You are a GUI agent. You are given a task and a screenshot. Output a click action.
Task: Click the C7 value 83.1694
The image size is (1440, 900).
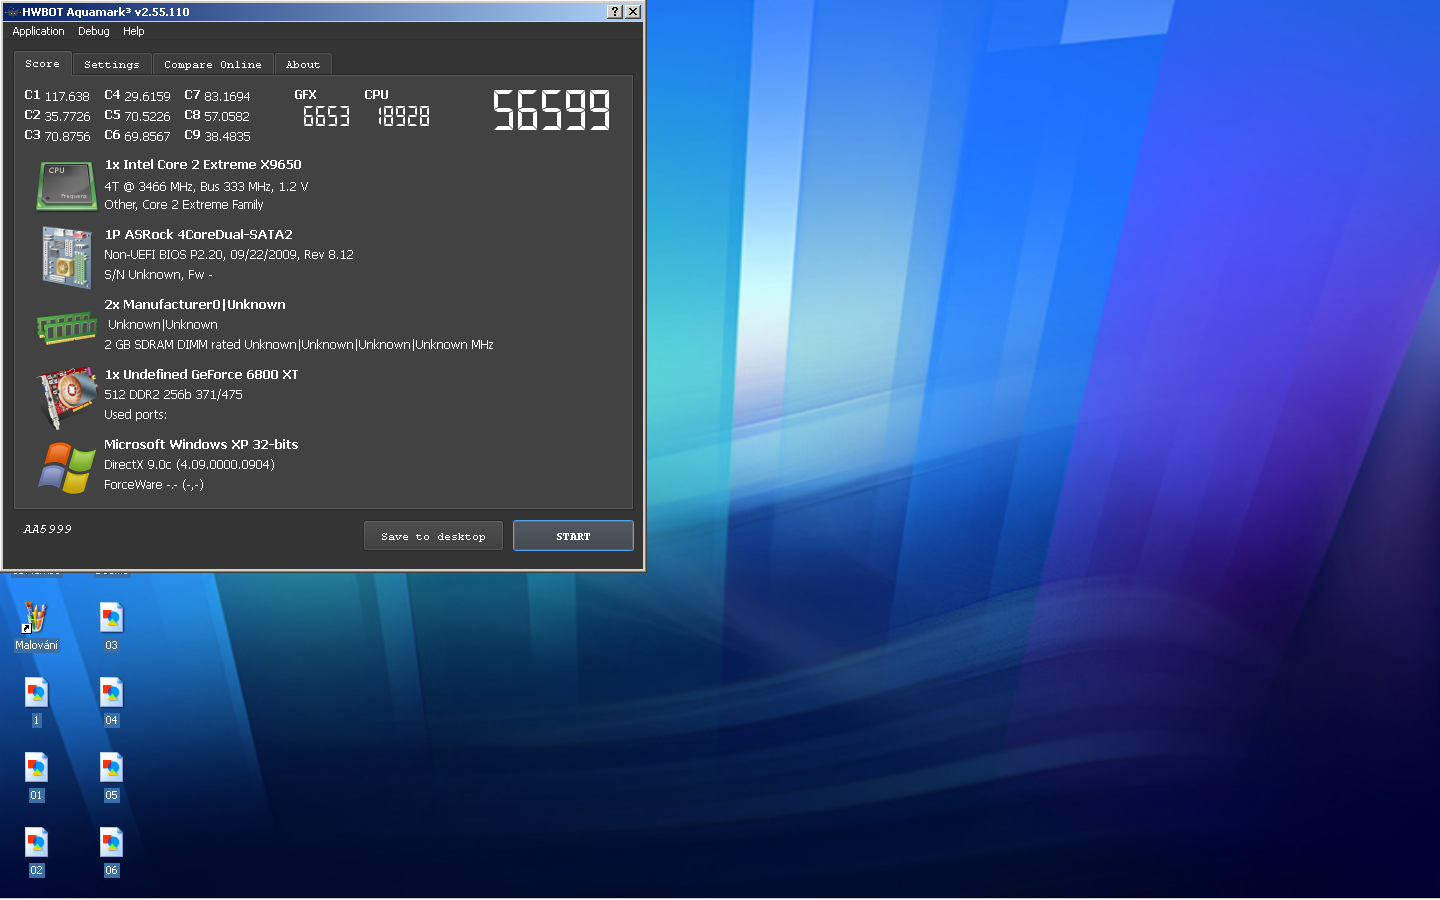227,97
